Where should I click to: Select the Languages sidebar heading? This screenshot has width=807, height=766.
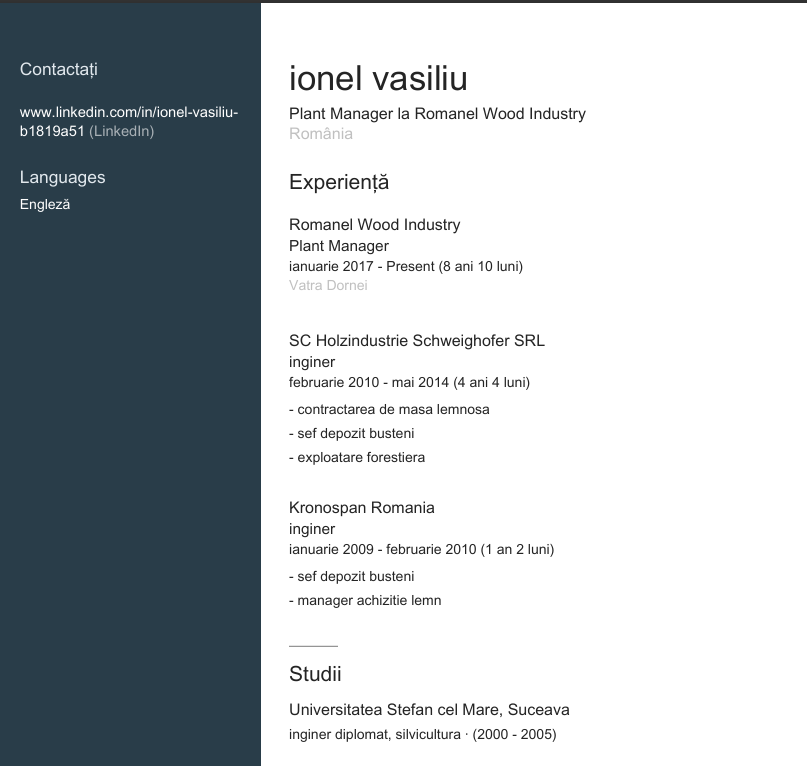[x=62, y=177]
